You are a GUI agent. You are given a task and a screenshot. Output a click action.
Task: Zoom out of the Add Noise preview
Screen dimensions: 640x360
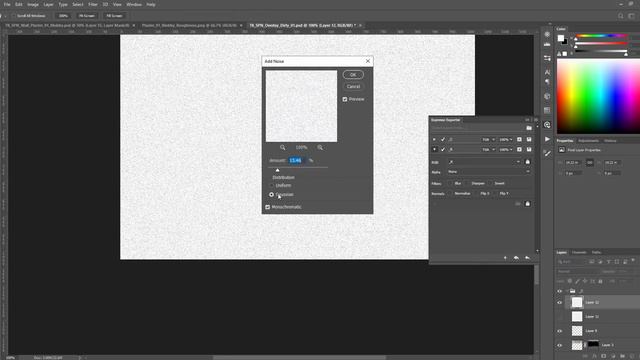[282, 147]
